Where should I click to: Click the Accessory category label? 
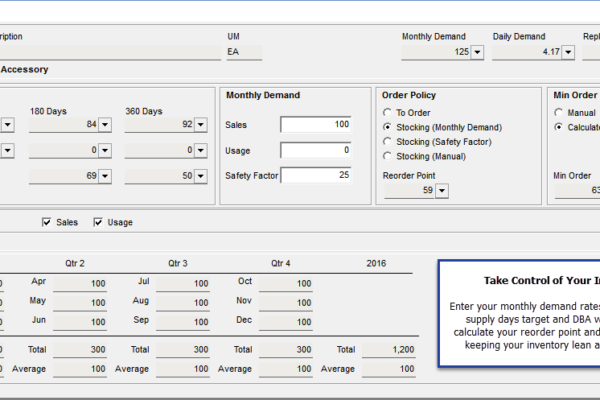(x=24, y=70)
